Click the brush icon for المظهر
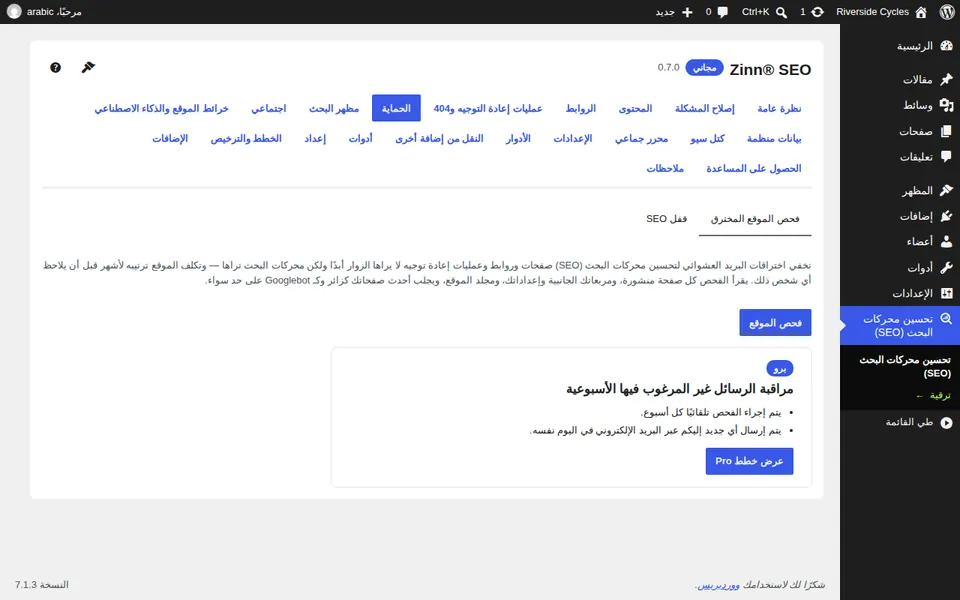This screenshot has height=600, width=960. tap(946, 190)
